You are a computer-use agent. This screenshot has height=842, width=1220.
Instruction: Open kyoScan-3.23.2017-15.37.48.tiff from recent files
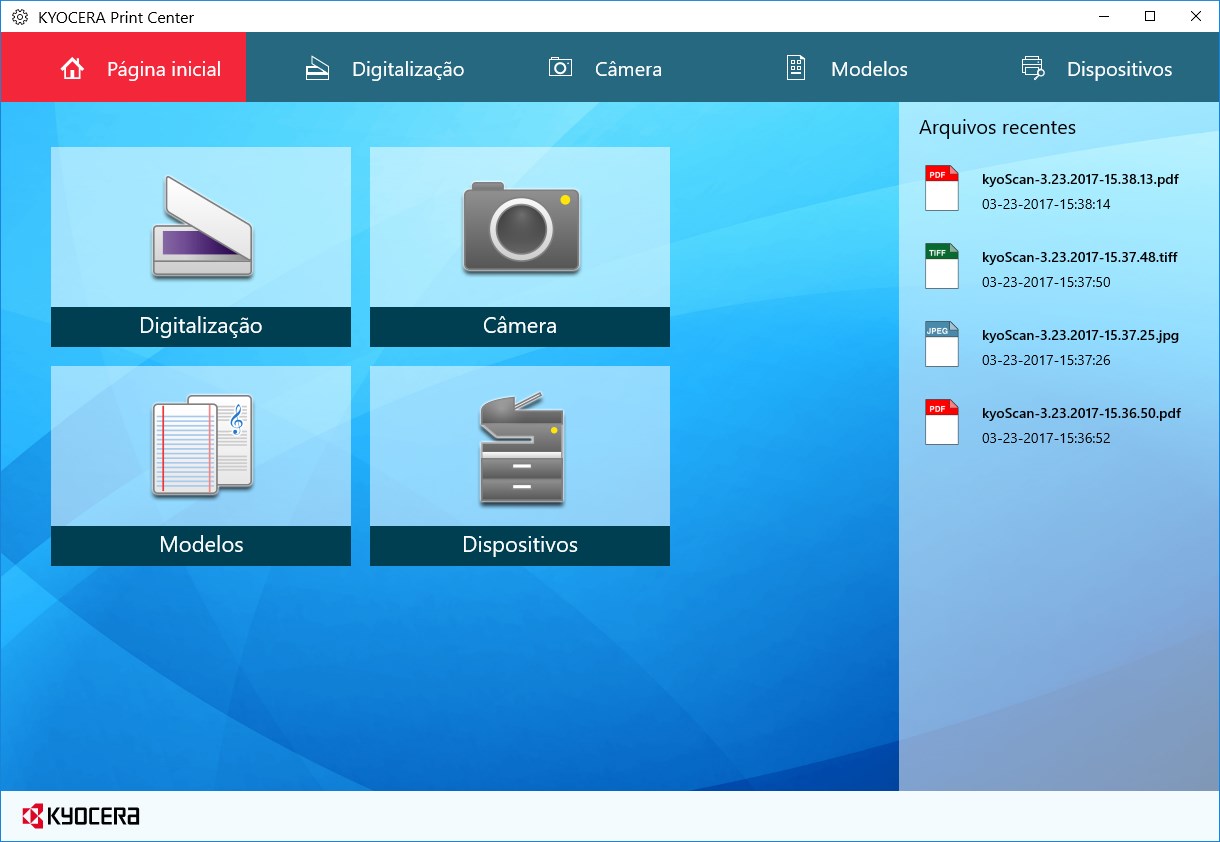click(1080, 257)
